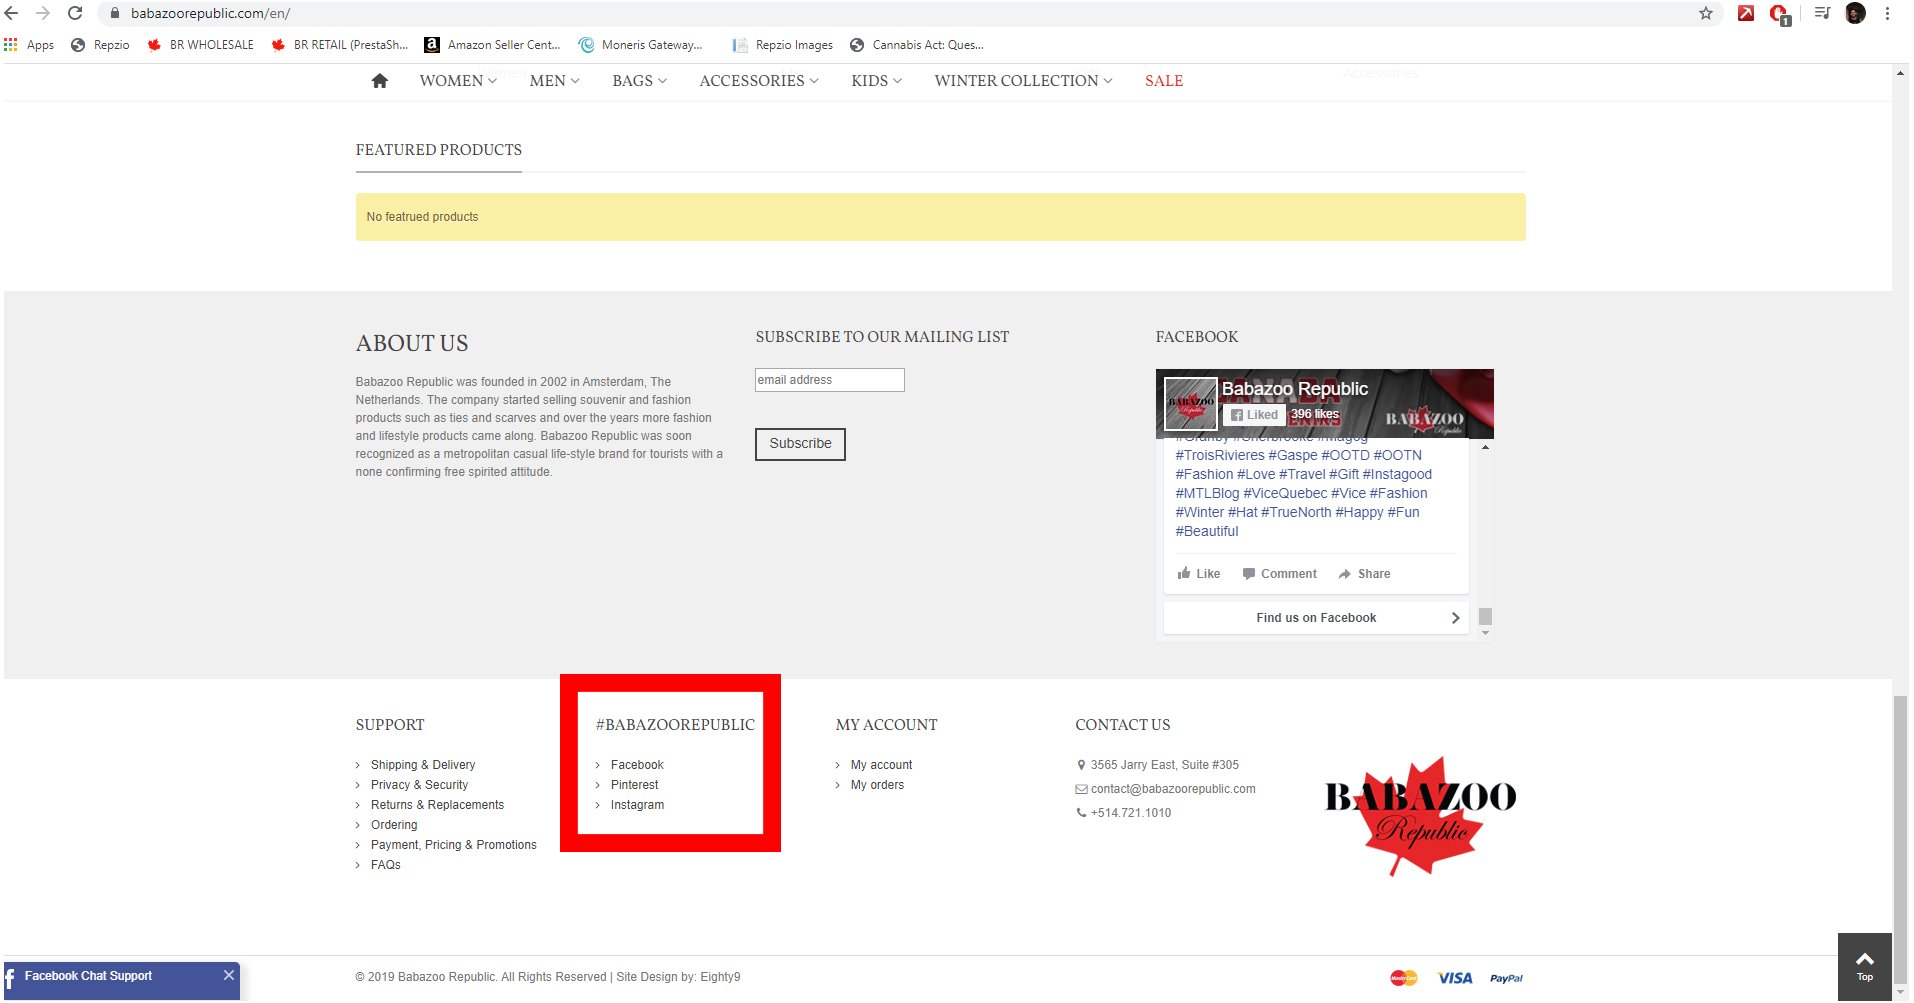1914x1003 pixels.
Task: Expand the BAGS menu
Action: [640, 81]
